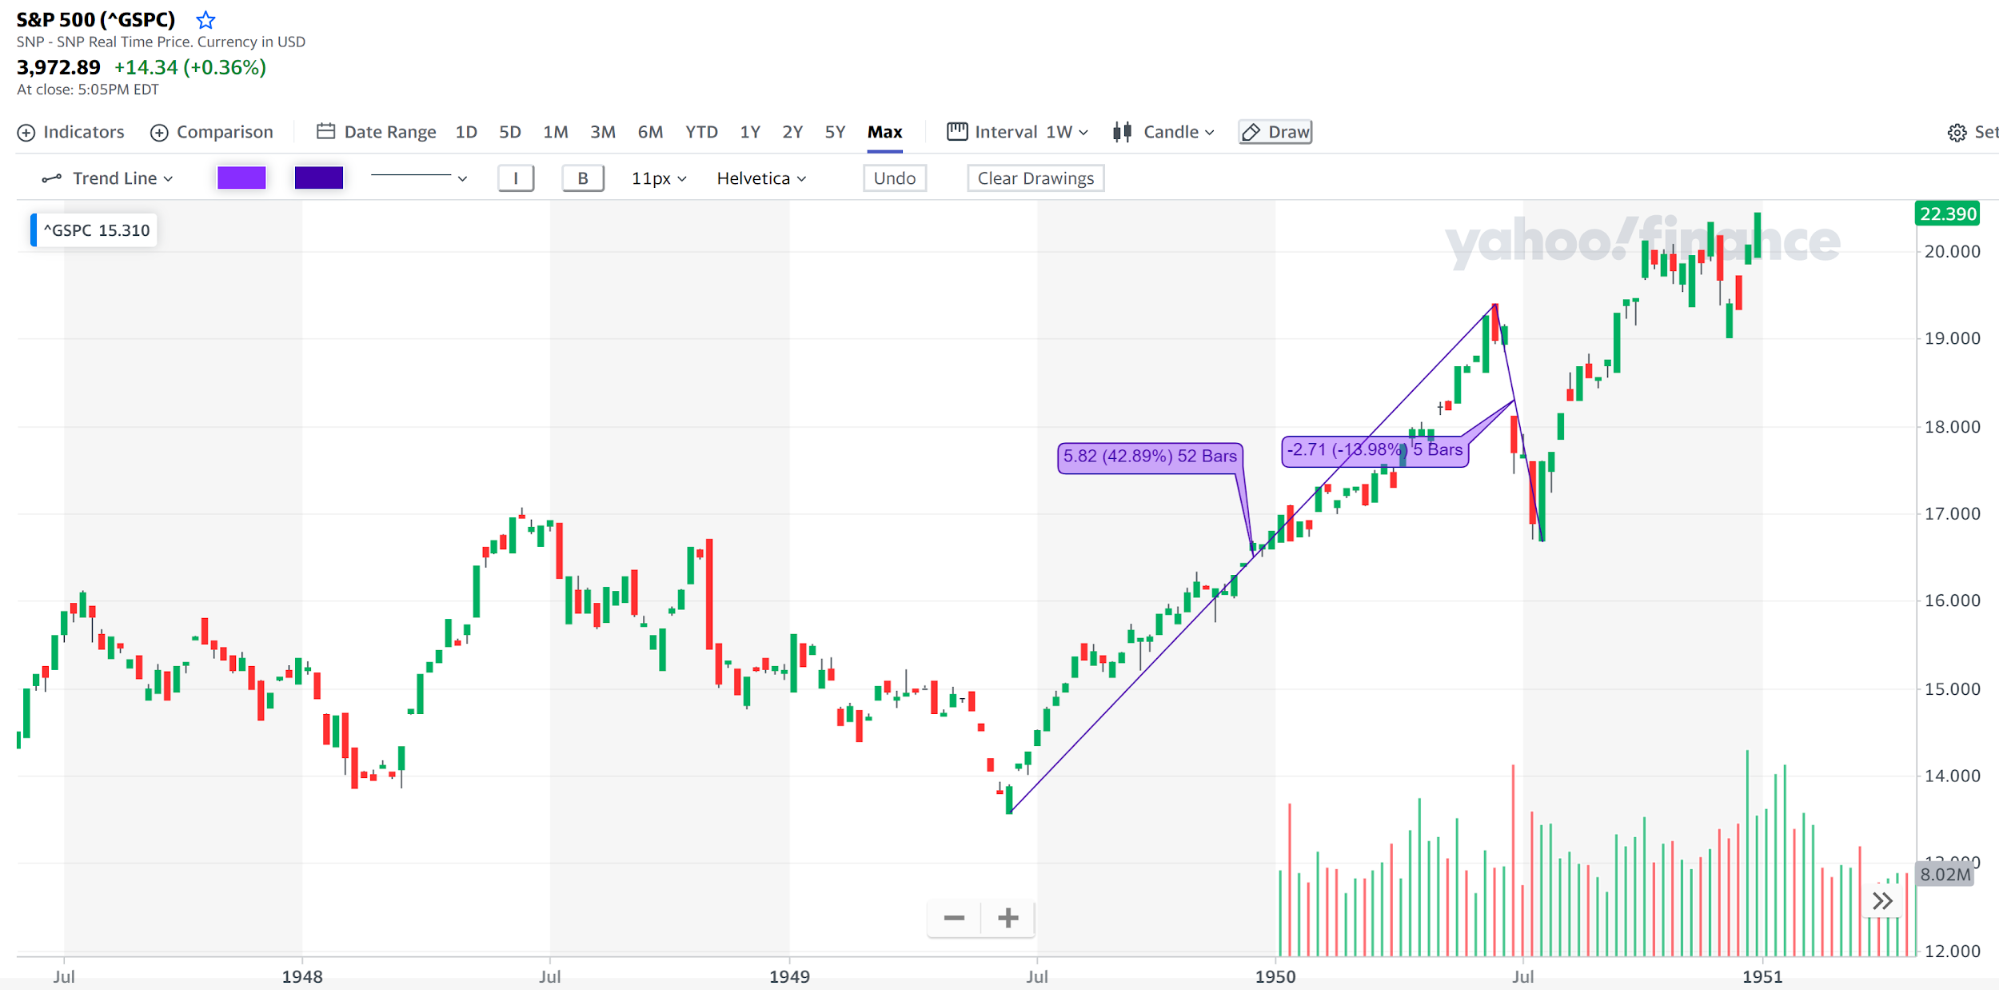Select the 1Y range
The height and width of the screenshot is (990, 1999).
coord(750,132)
